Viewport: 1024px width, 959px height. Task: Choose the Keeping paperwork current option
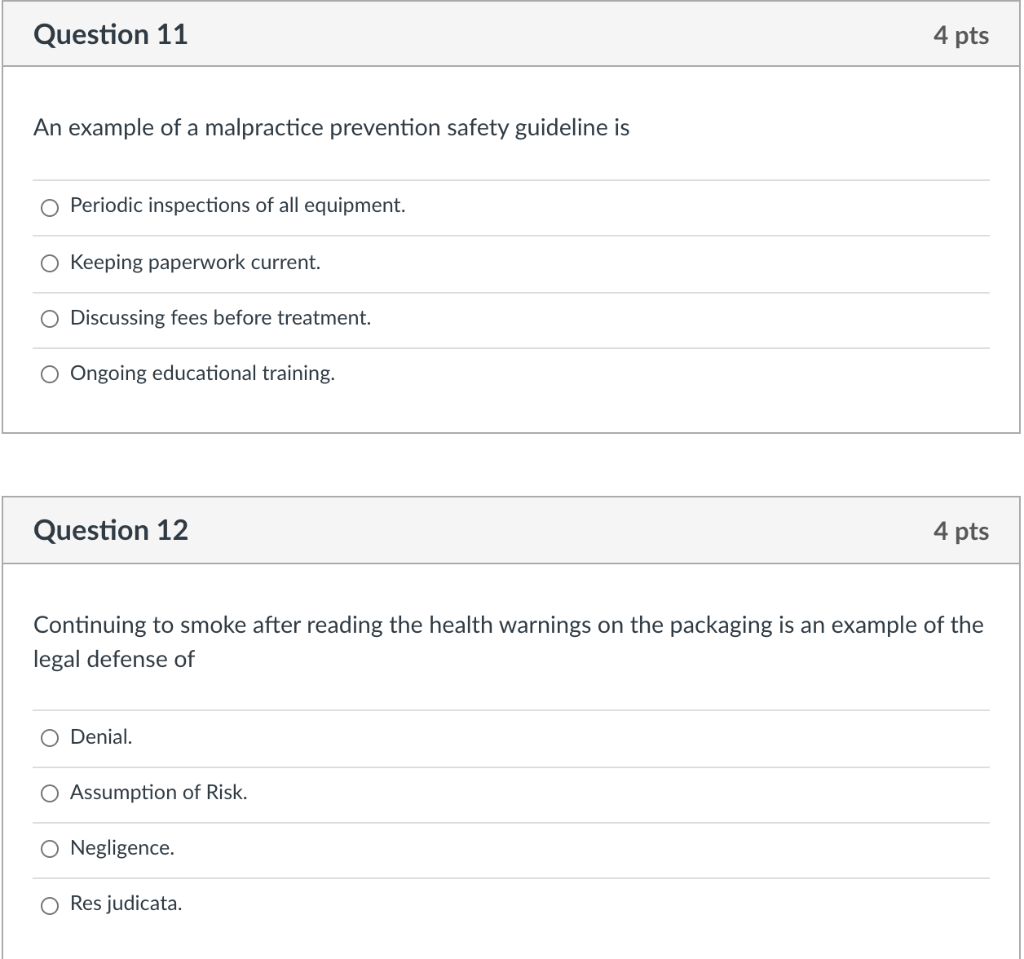point(49,263)
